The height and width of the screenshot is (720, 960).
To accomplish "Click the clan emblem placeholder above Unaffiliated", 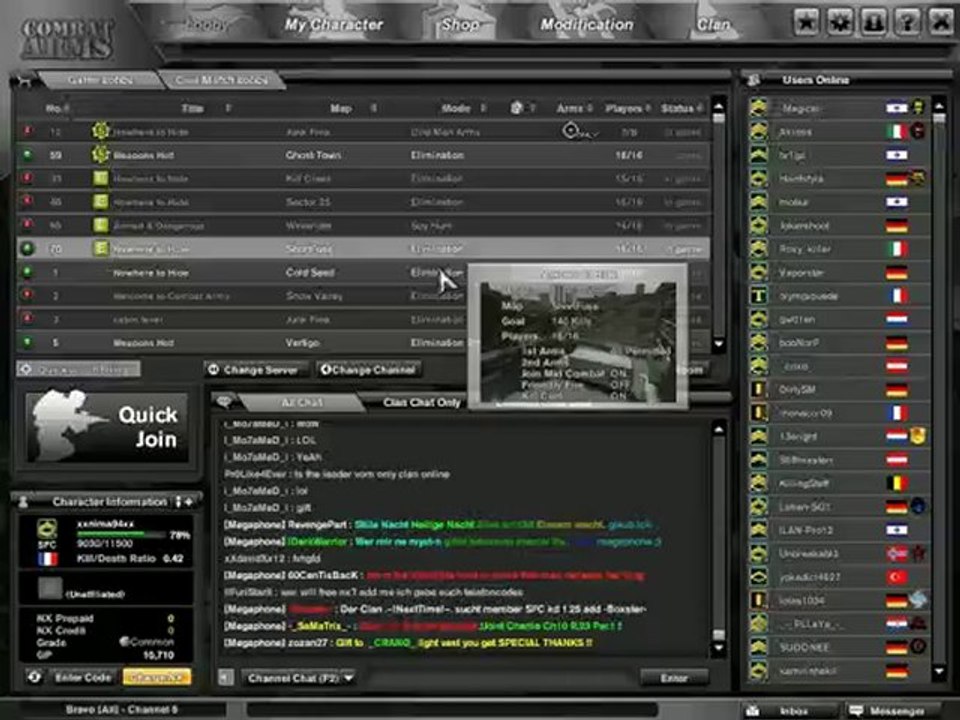I will (x=50, y=588).
